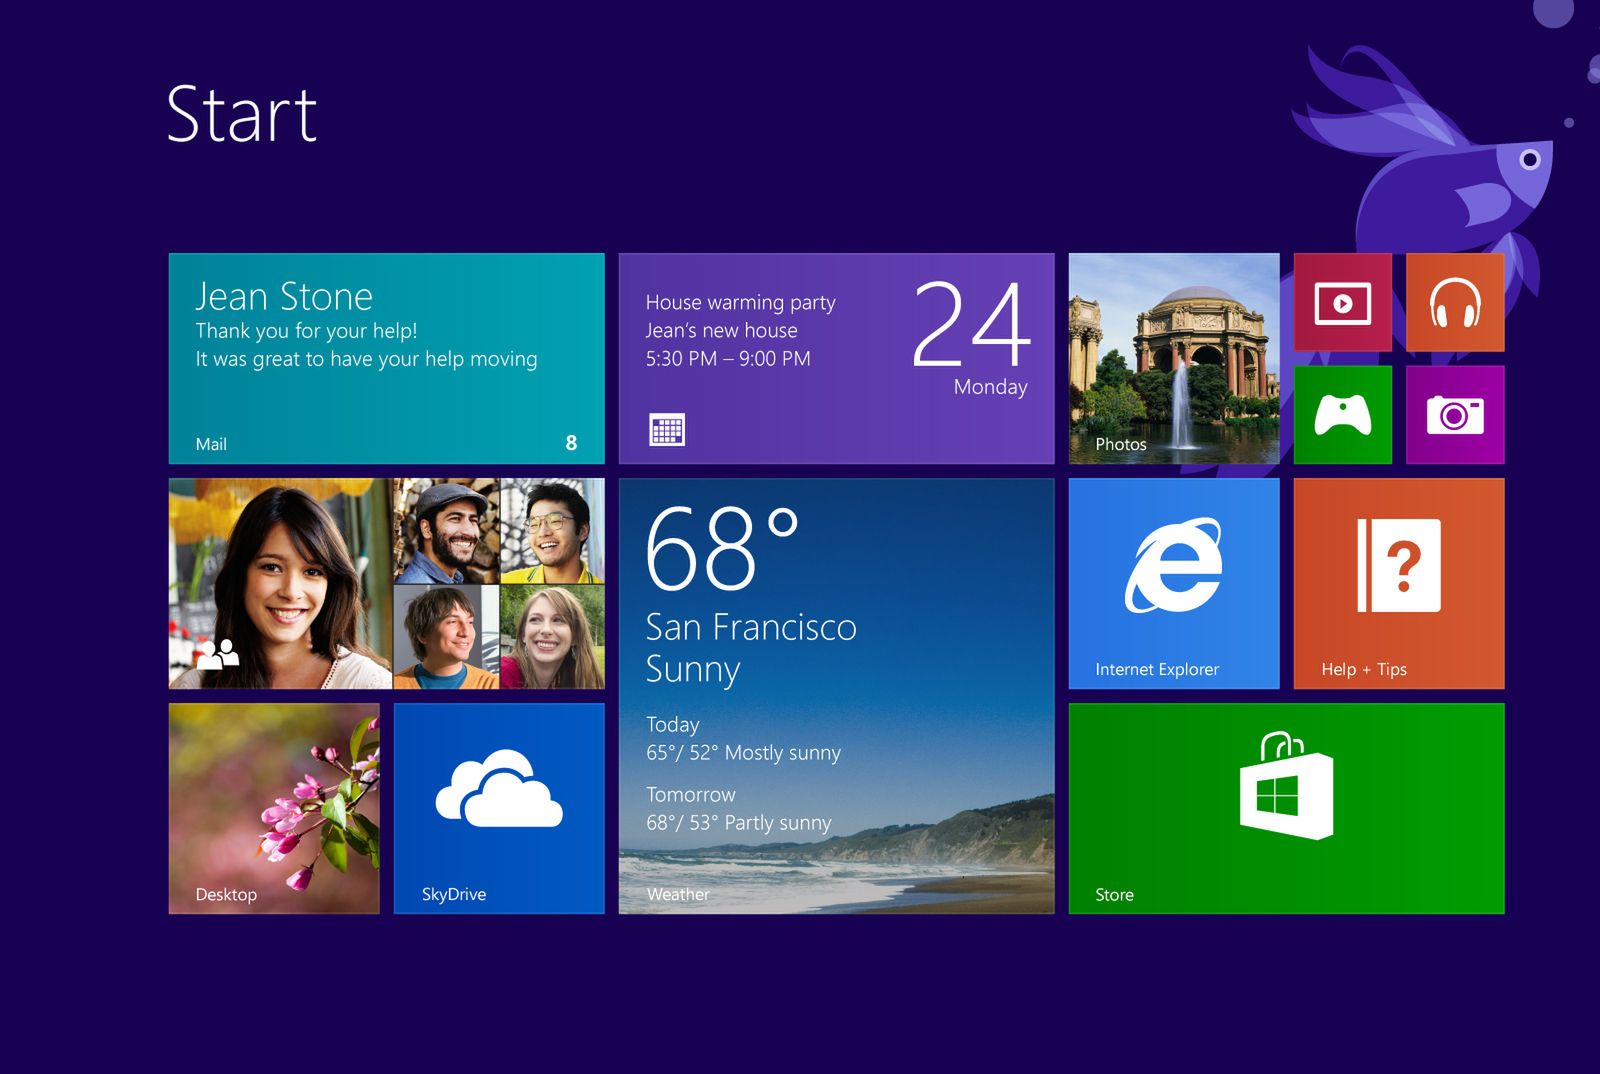1600x1074 pixels.
Task: Click 'Jean's new house' event location
Action: point(721,330)
